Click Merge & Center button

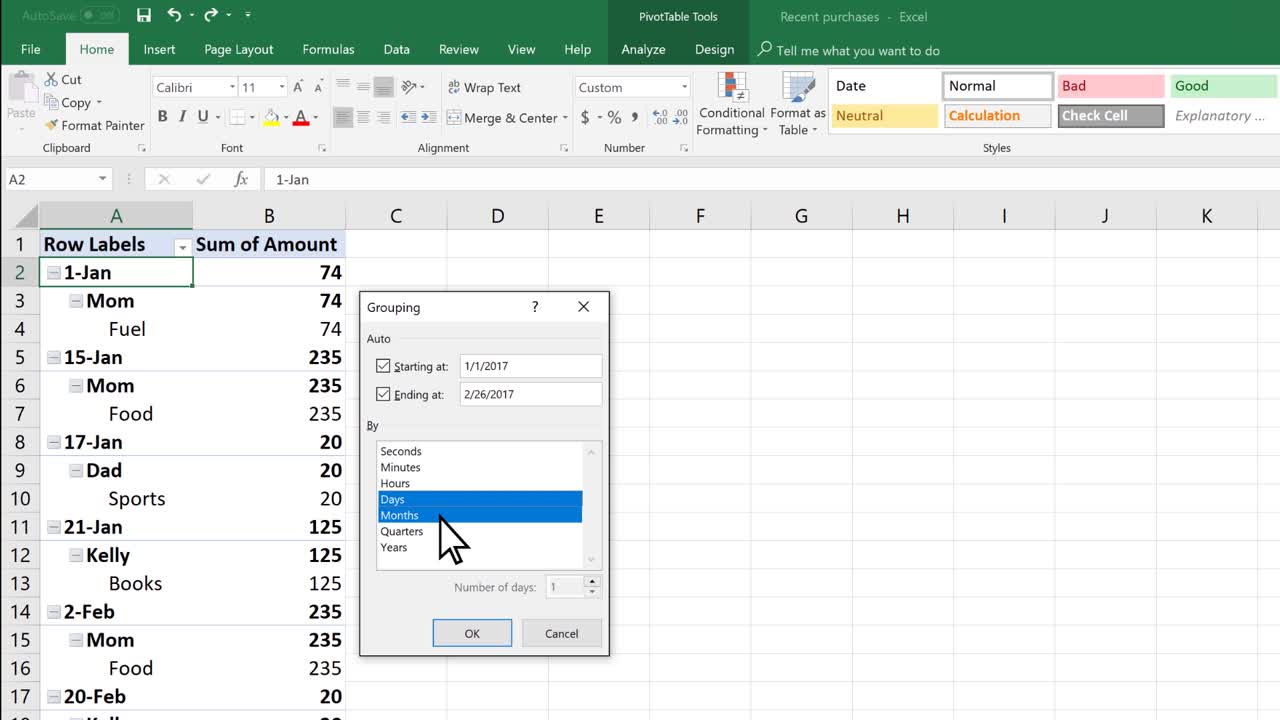(503, 117)
